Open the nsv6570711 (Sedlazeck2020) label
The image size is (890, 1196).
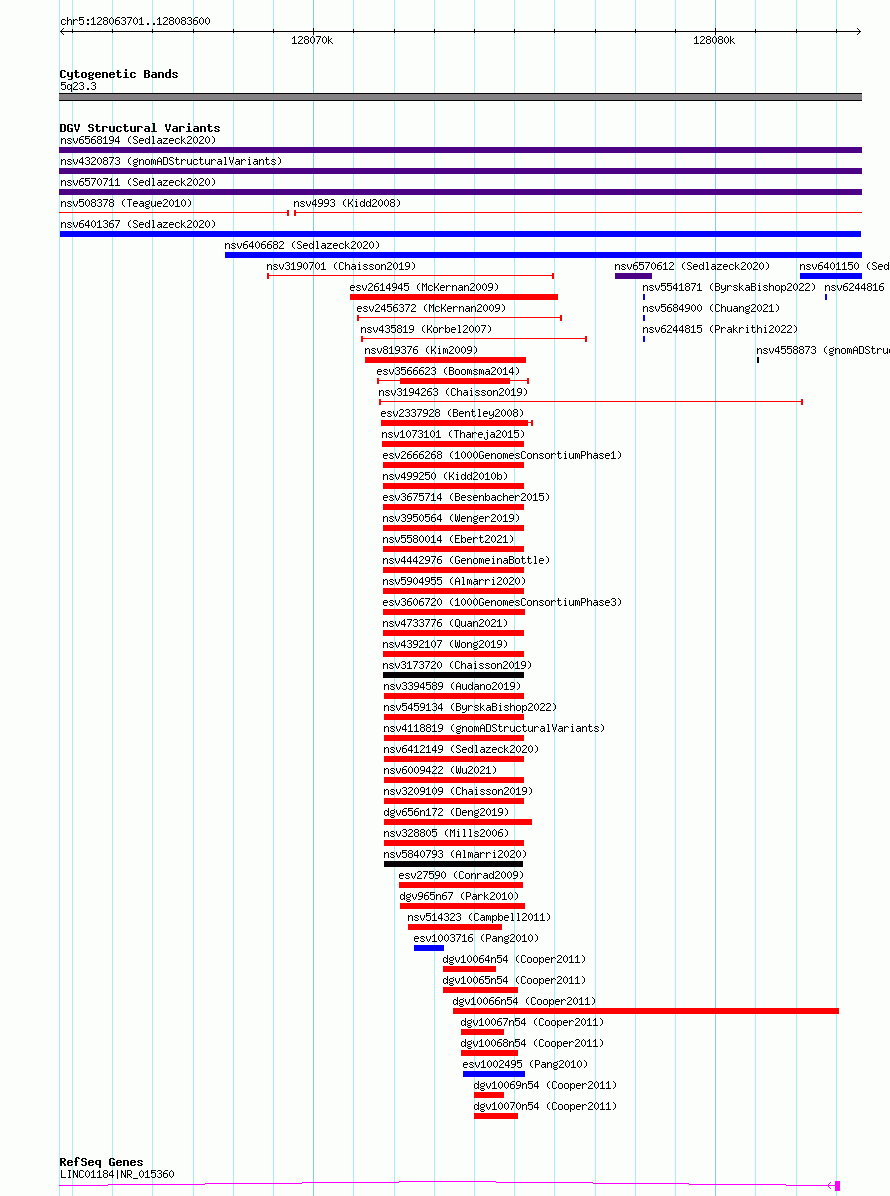(138, 182)
